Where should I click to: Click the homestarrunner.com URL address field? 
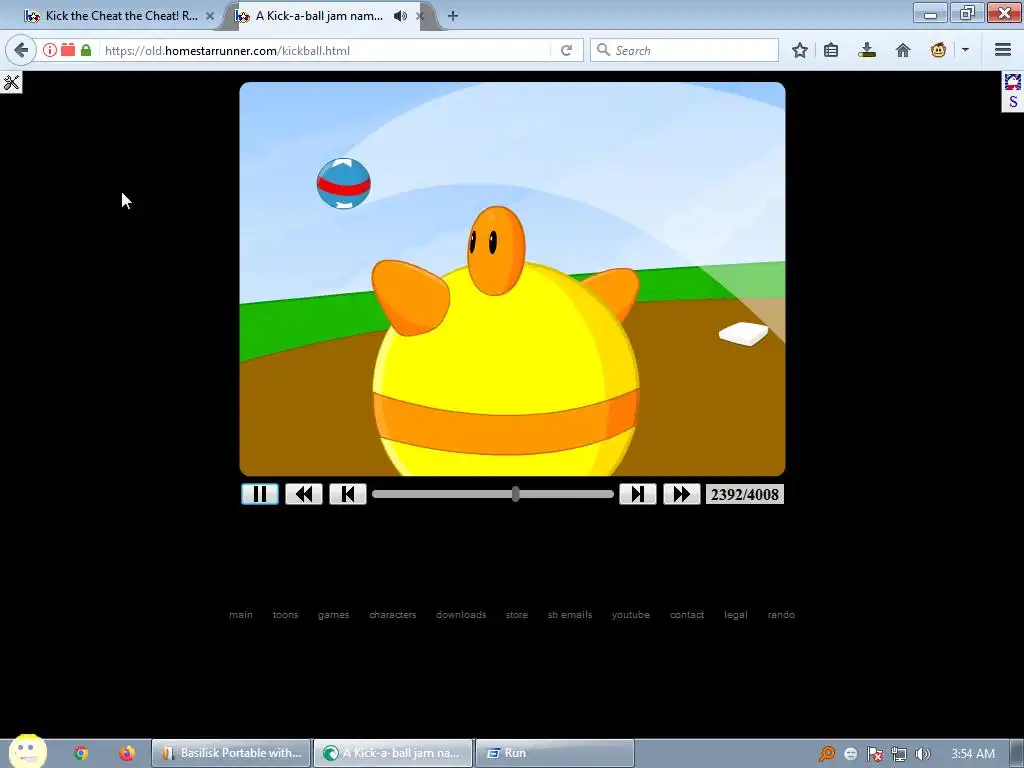(327, 50)
